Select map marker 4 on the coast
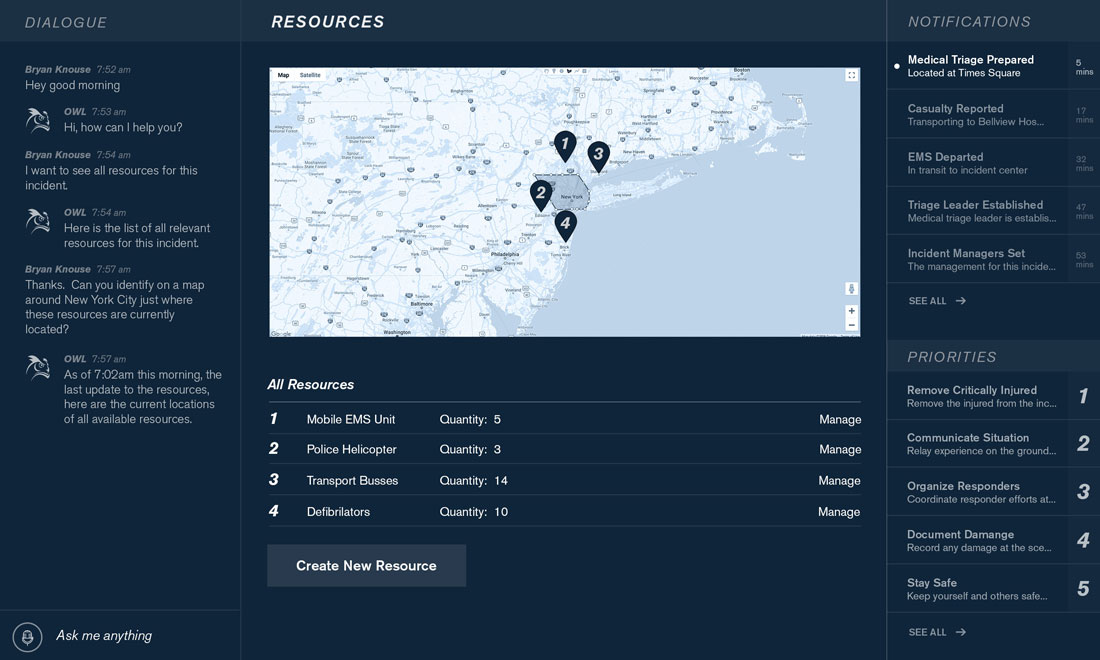Screen dimensions: 1100x660 pyautogui.click(x=565, y=224)
